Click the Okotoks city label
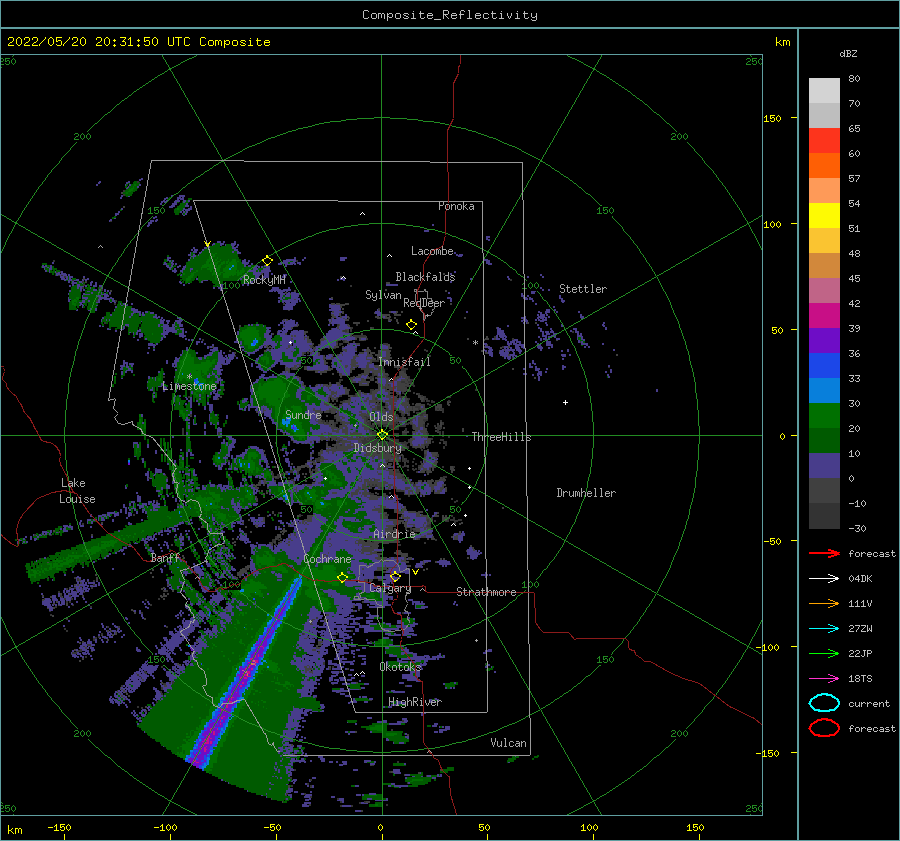The width and height of the screenshot is (900, 841). 401,667
